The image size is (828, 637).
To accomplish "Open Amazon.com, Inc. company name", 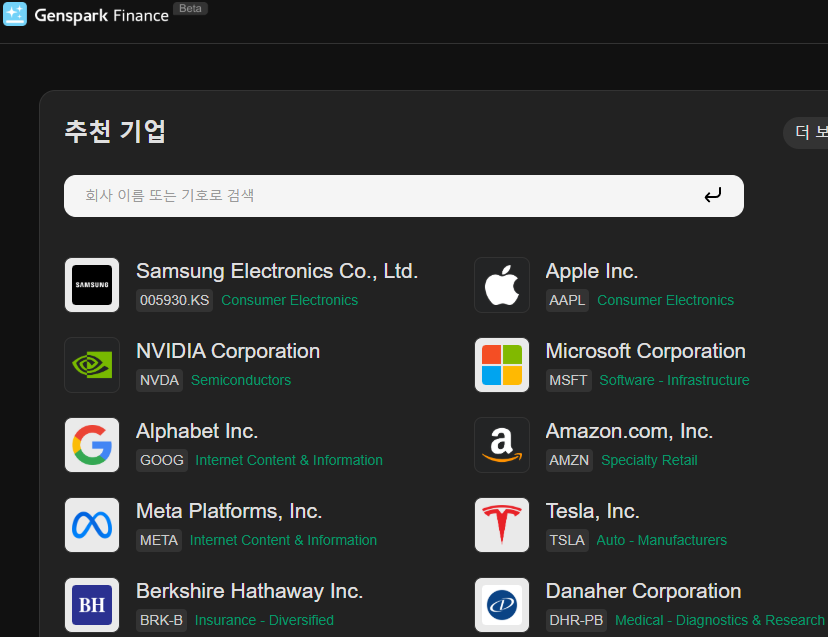I will (x=629, y=431).
